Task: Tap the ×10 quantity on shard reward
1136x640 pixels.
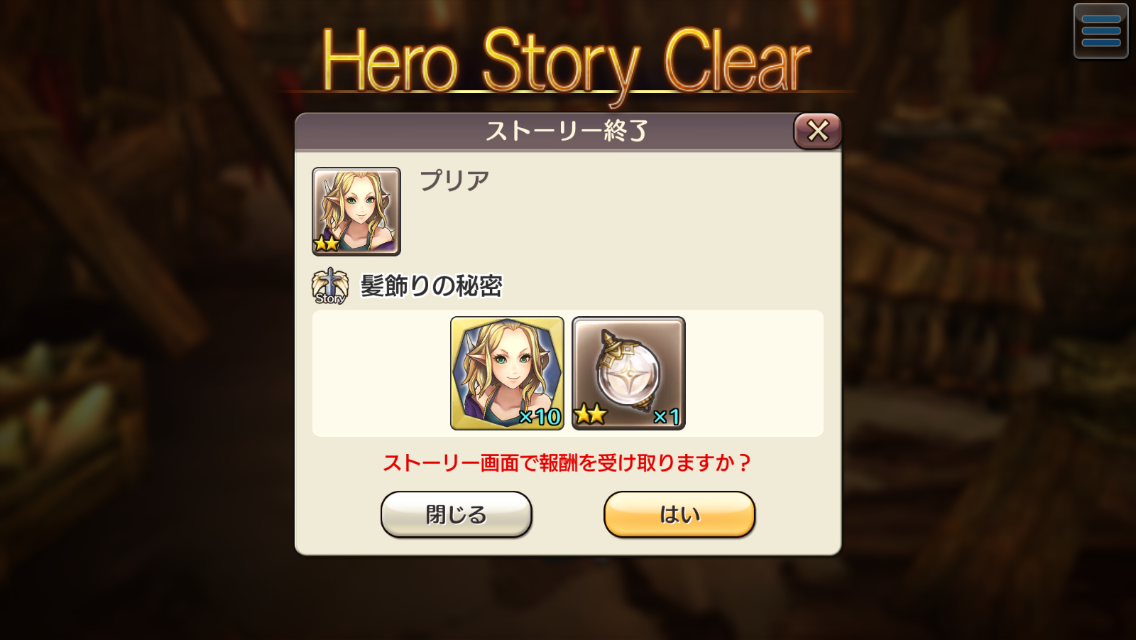Action: (540, 417)
